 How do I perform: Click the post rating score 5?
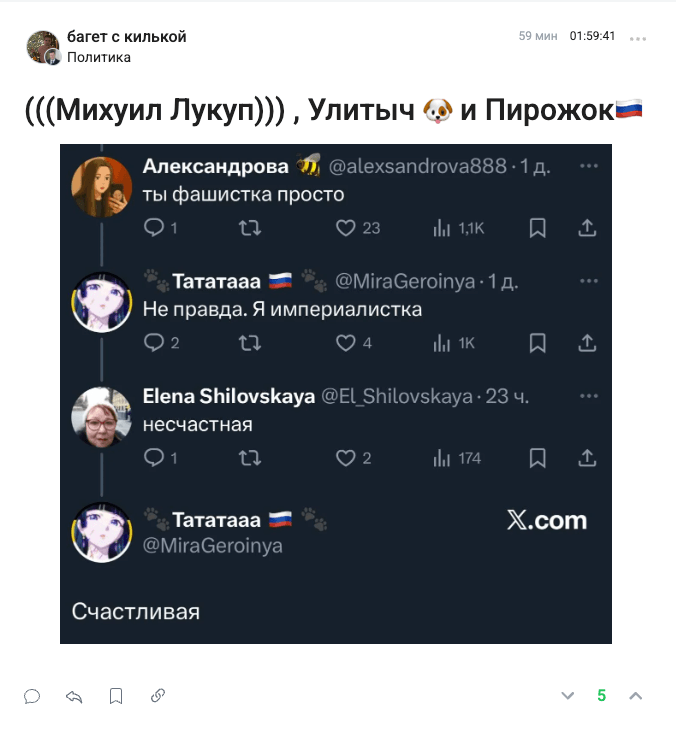click(x=601, y=696)
